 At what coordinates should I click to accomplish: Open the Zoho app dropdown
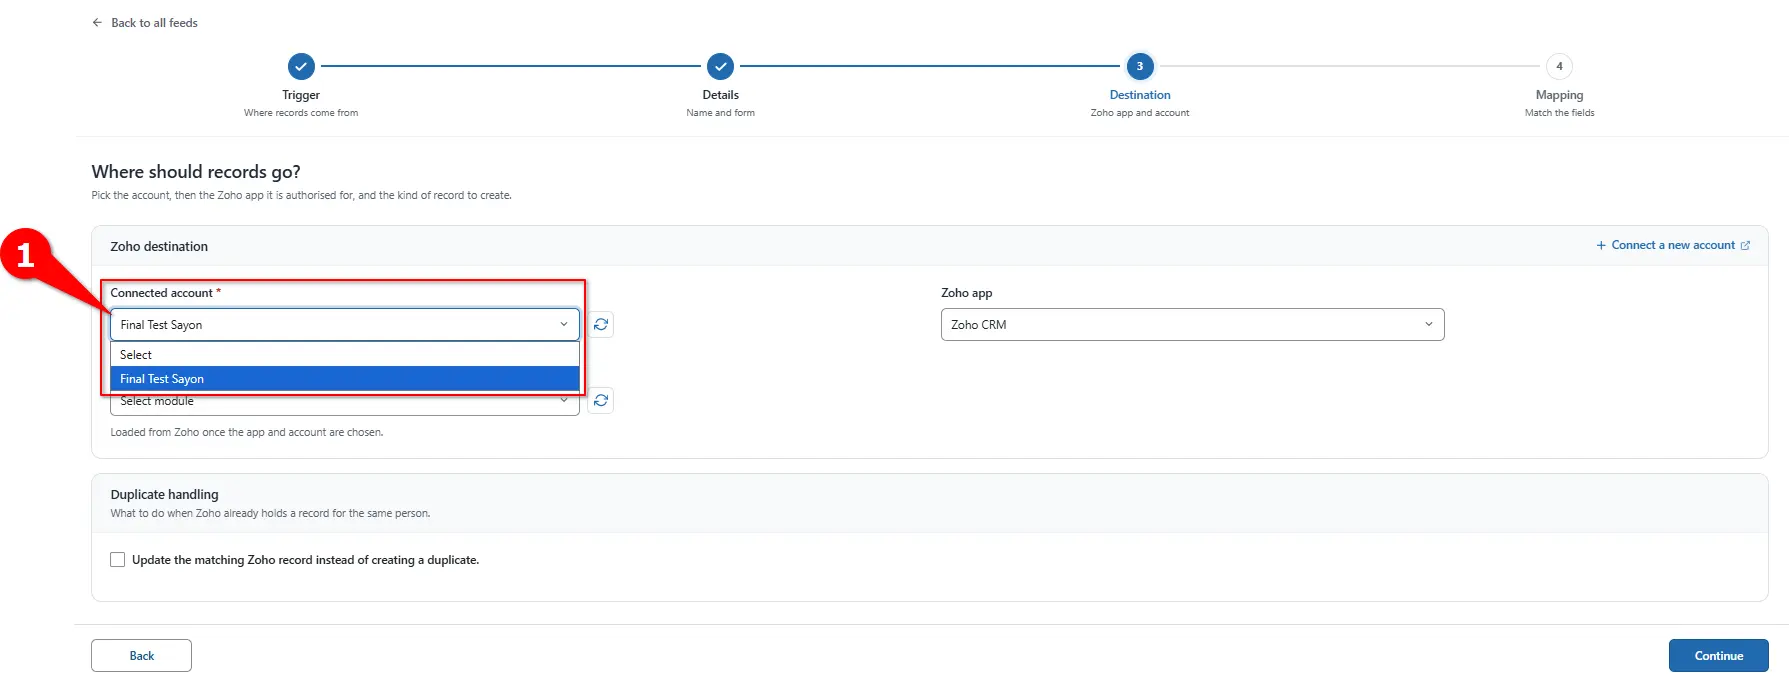tap(1192, 325)
